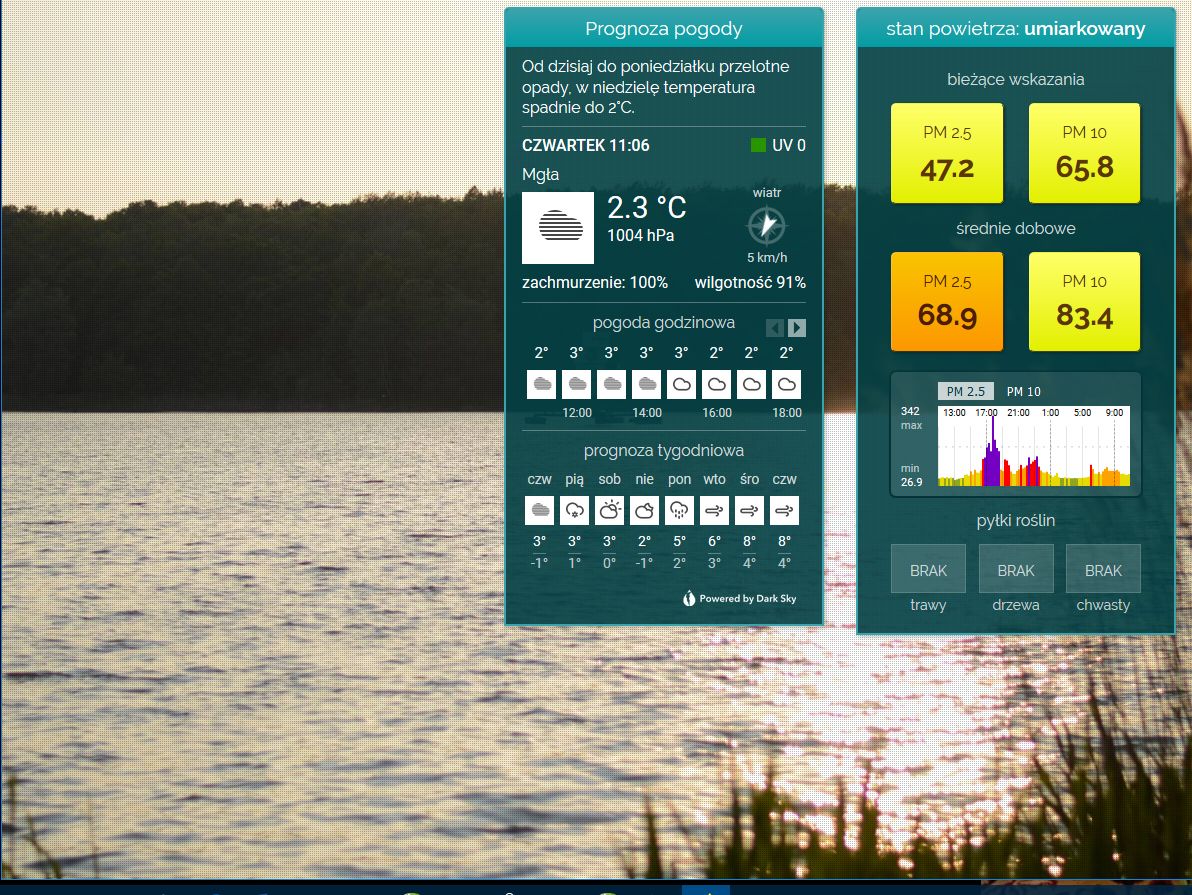
Task: Show next hours in hourly weather
Action: pyautogui.click(x=796, y=328)
